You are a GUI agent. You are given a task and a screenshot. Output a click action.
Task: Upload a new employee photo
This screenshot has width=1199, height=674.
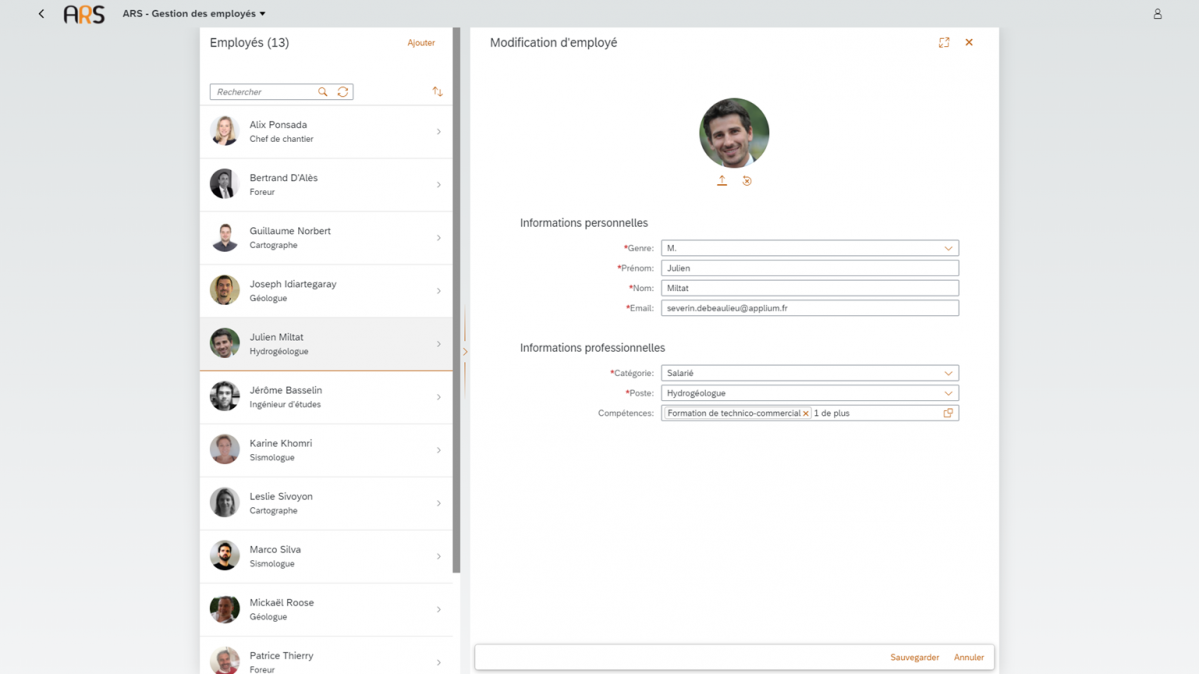722,181
